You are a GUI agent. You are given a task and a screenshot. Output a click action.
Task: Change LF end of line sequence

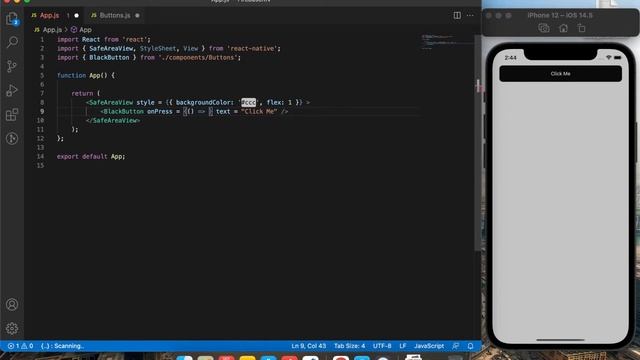pyautogui.click(x=402, y=346)
